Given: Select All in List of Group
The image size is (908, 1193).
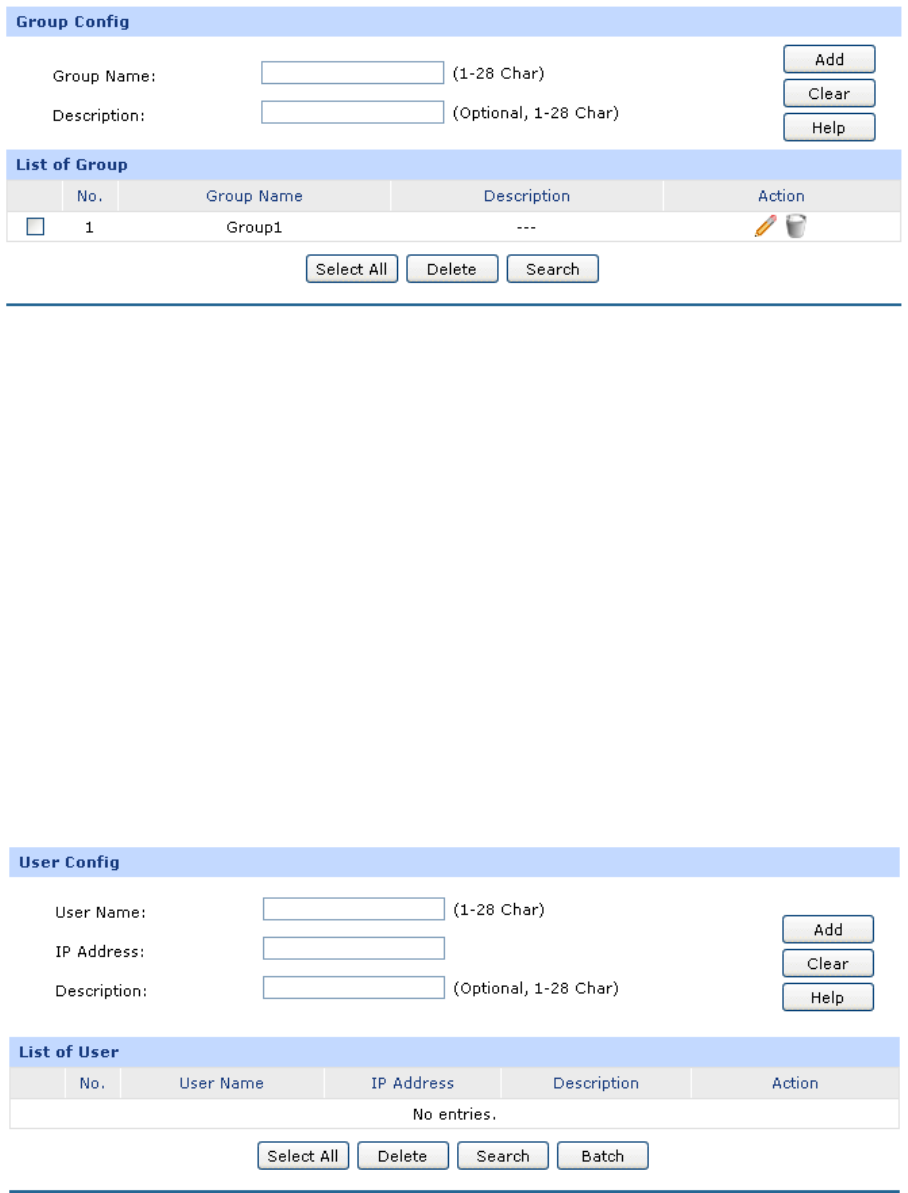Looking at the screenshot, I should coord(352,269).
